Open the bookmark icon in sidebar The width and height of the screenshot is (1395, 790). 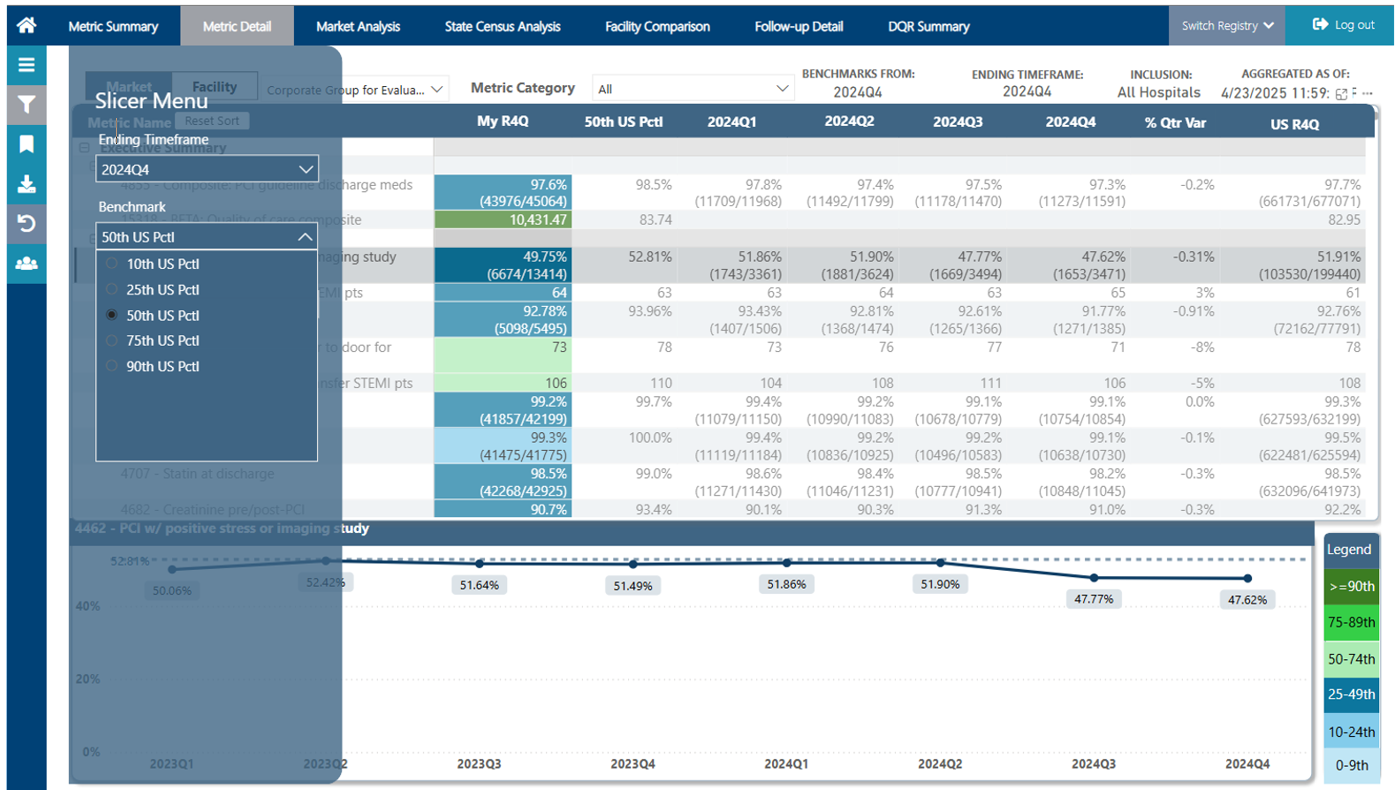coord(27,144)
